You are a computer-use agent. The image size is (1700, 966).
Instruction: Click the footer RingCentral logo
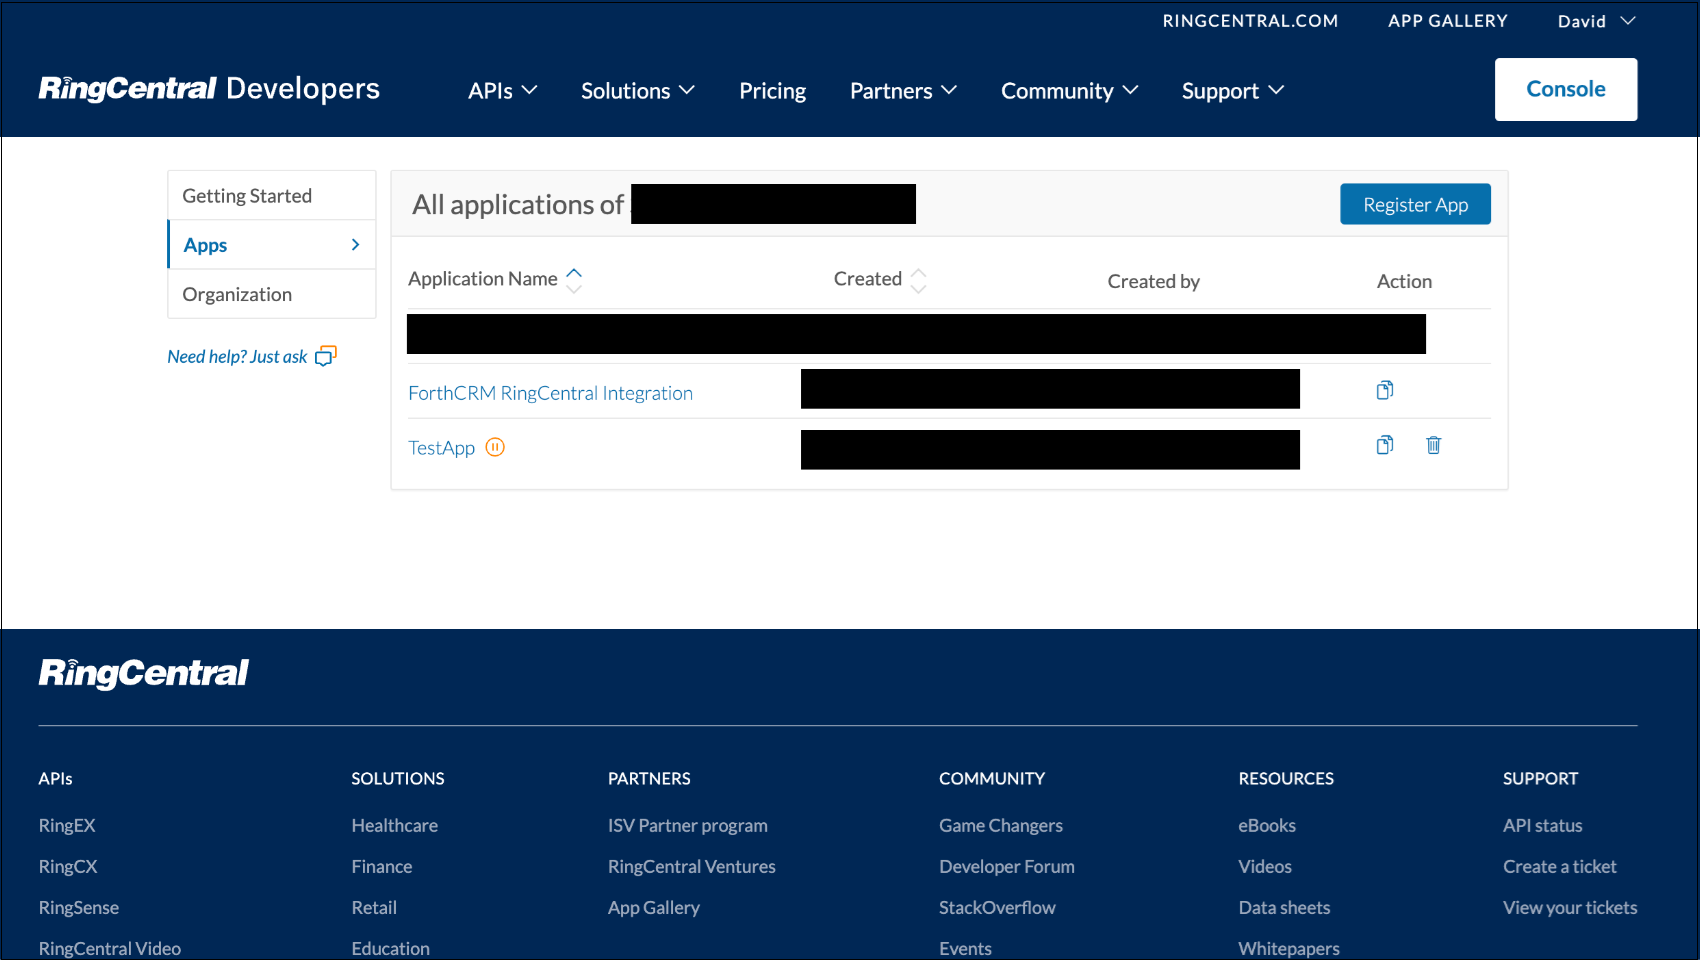(x=143, y=673)
